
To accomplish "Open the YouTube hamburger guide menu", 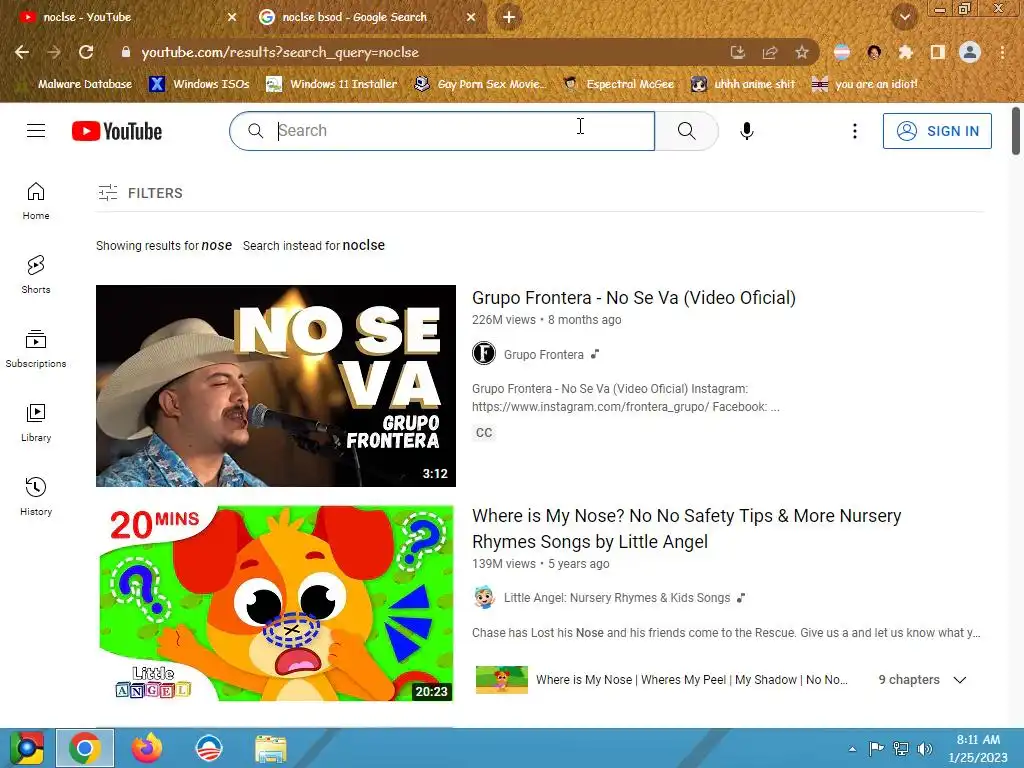I will (x=36, y=131).
